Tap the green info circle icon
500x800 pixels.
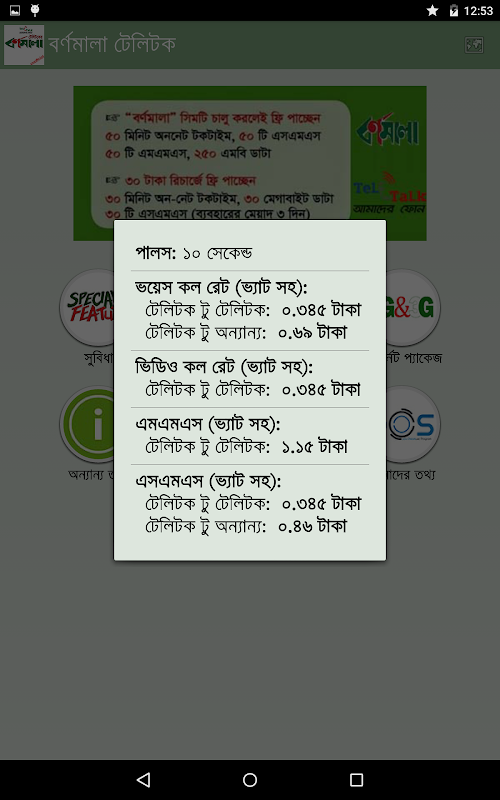(87, 424)
